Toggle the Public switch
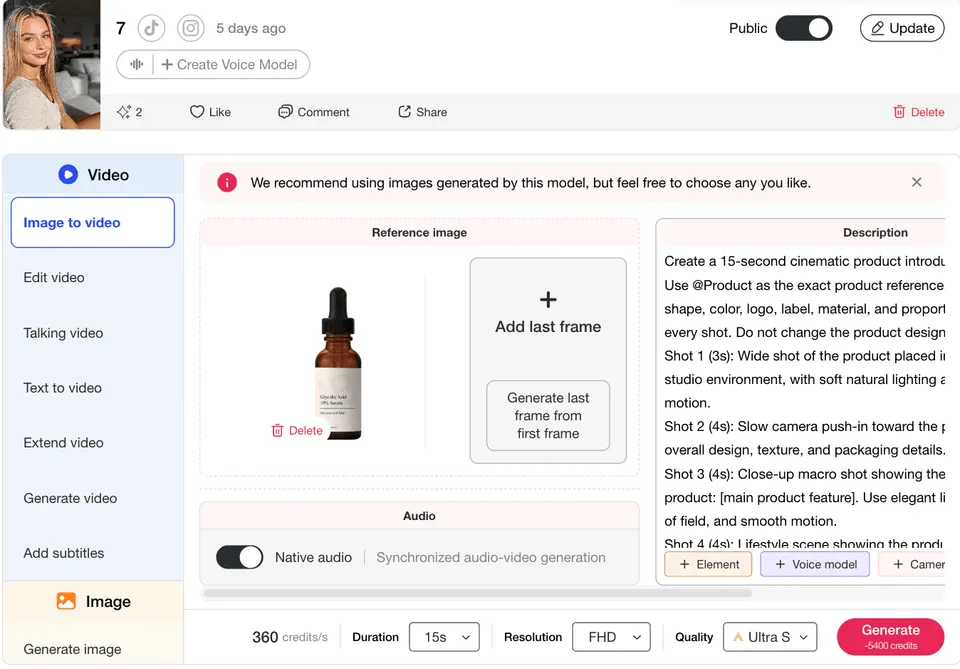960x669 pixels. 803,28
